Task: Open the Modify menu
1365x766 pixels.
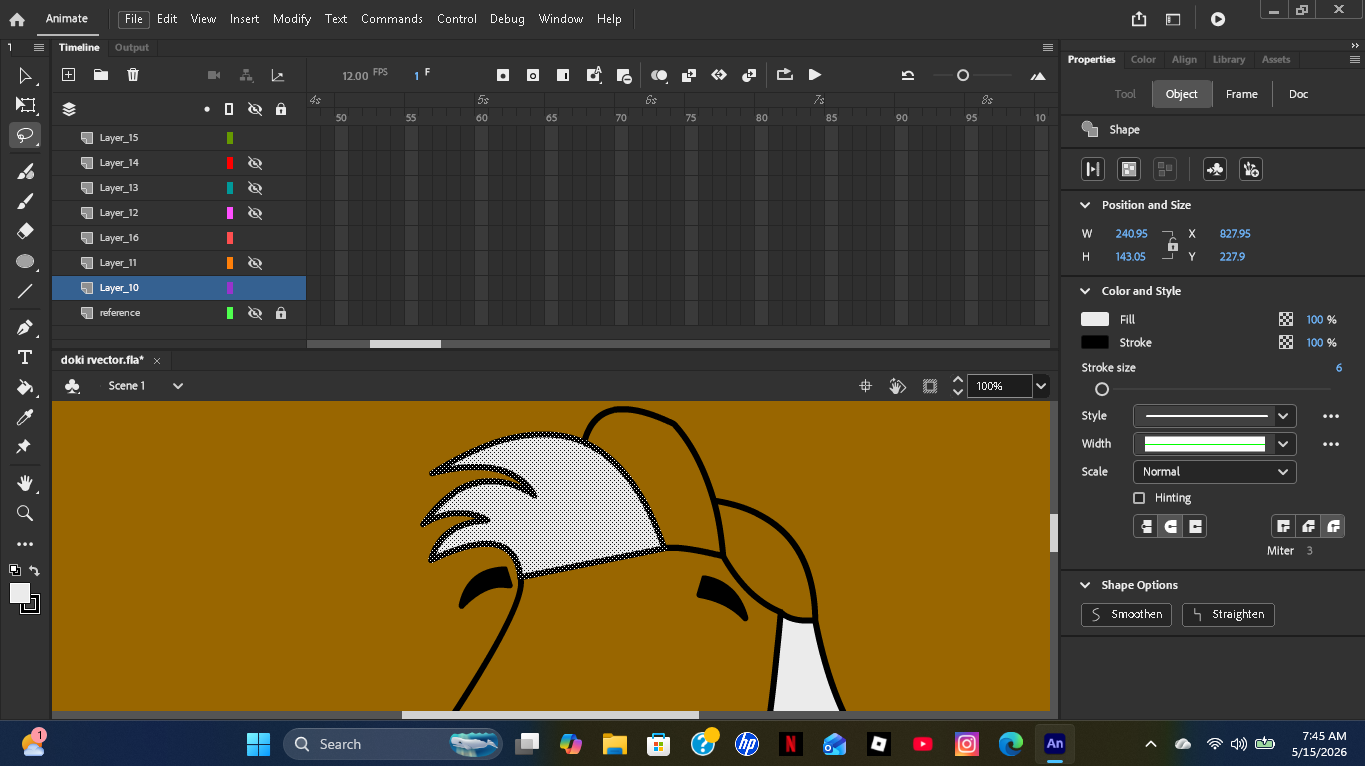Action: pos(292,19)
